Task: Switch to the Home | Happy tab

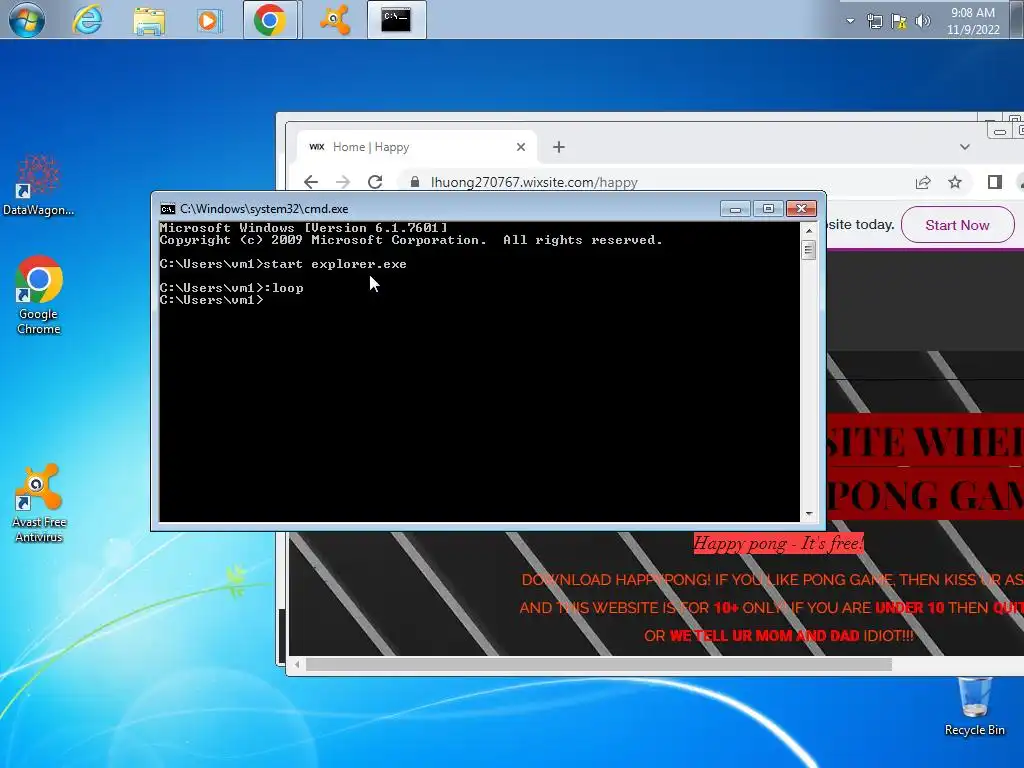Action: click(x=417, y=147)
